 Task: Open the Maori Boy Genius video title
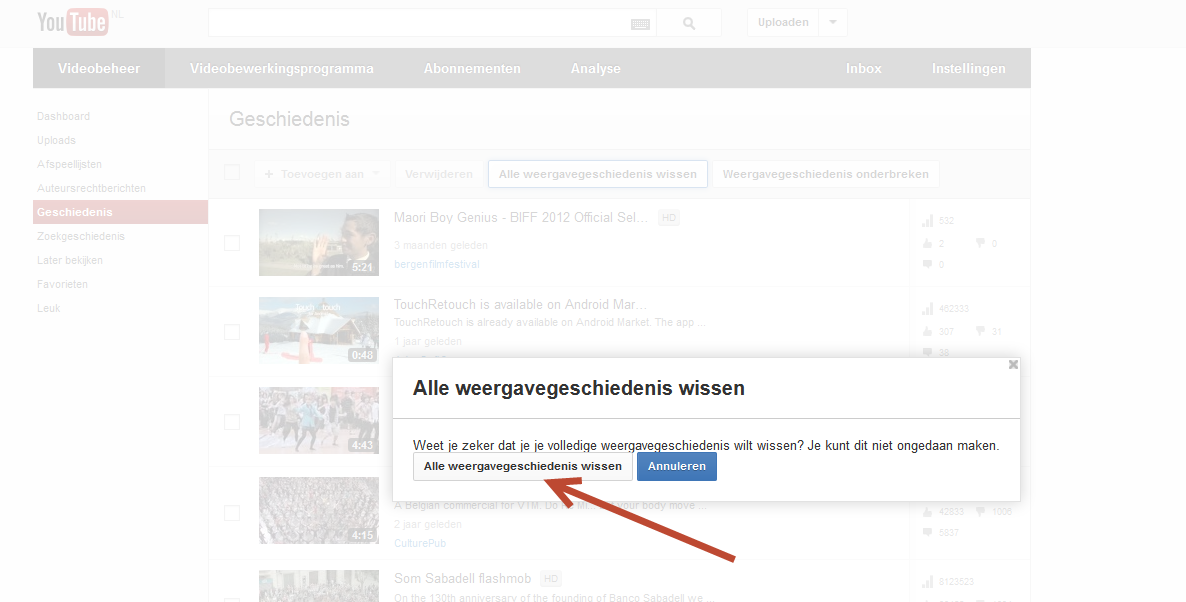[x=521, y=218]
